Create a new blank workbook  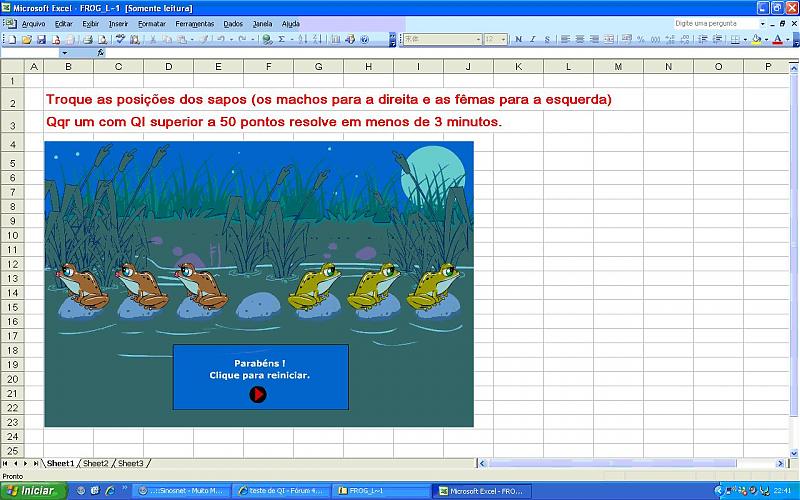tap(11, 39)
